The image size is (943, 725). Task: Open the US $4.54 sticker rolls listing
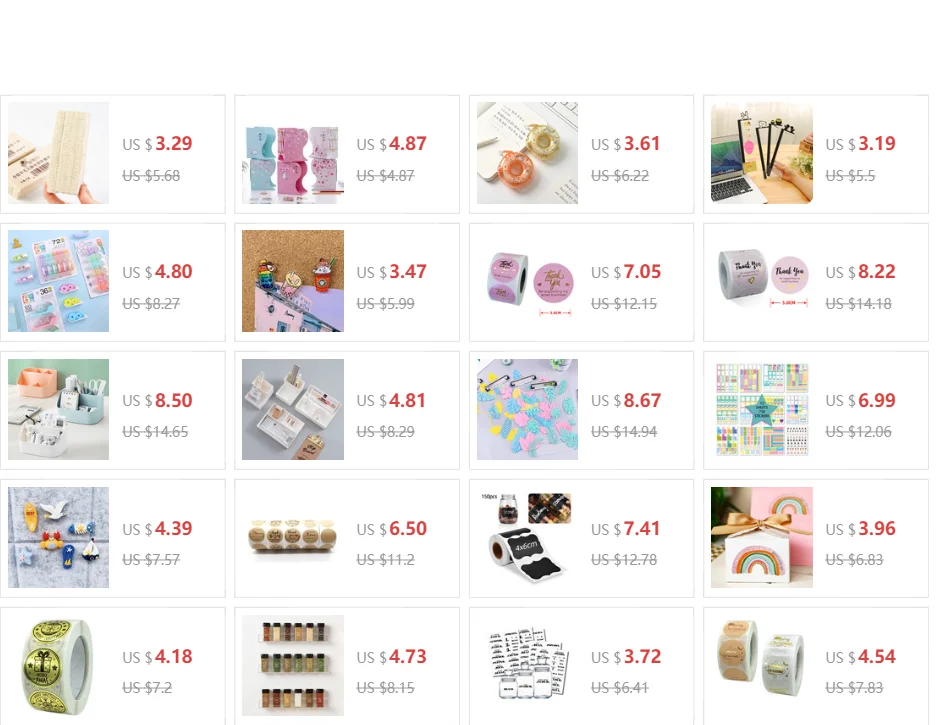[861, 656]
